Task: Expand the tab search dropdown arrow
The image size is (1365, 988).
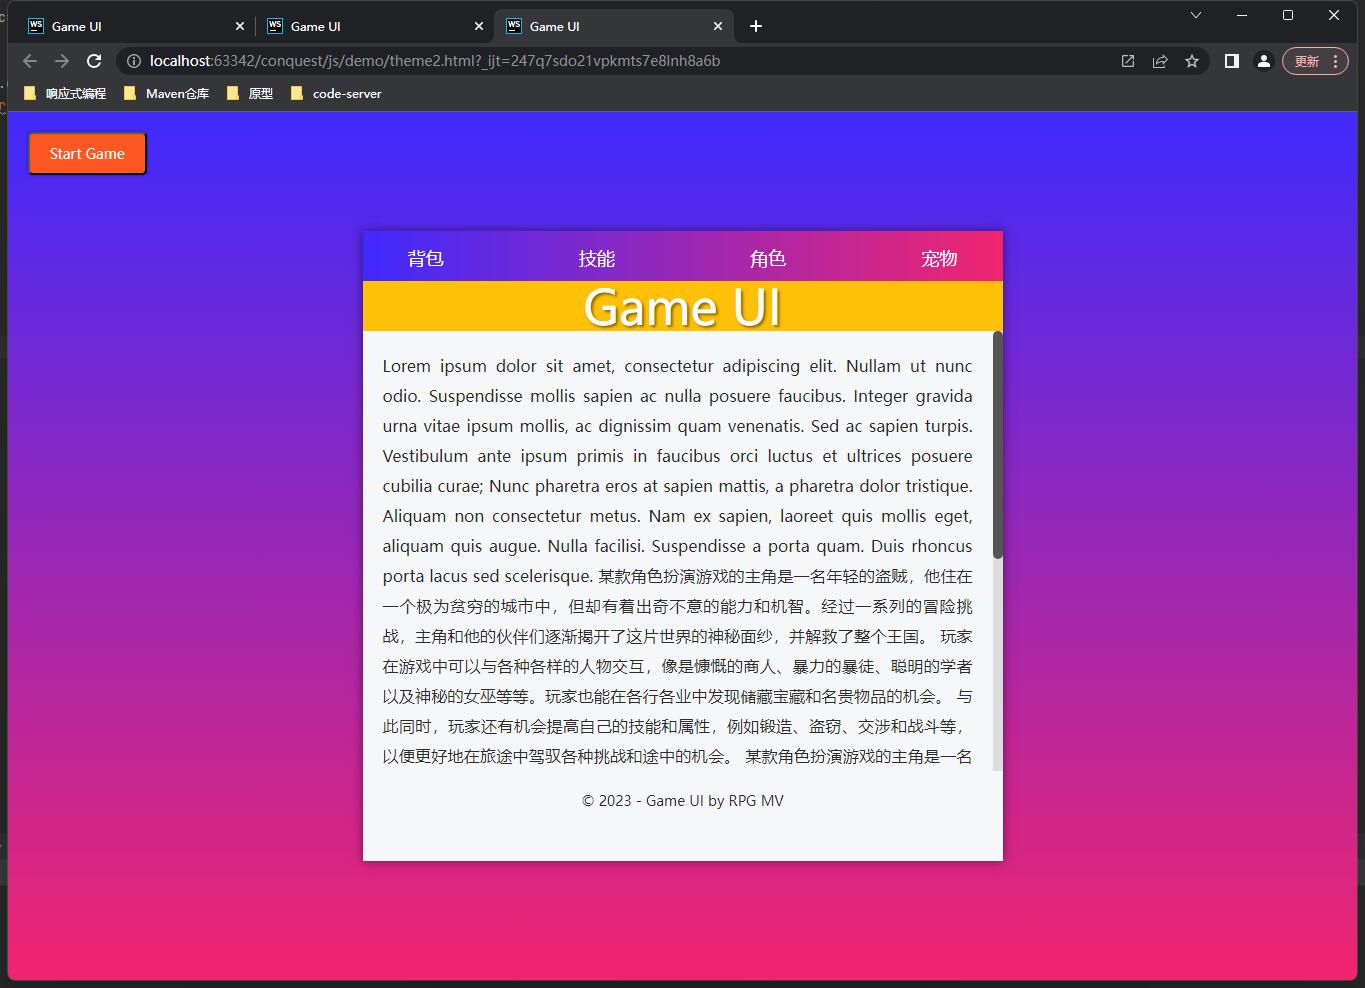Action: pos(1196,15)
